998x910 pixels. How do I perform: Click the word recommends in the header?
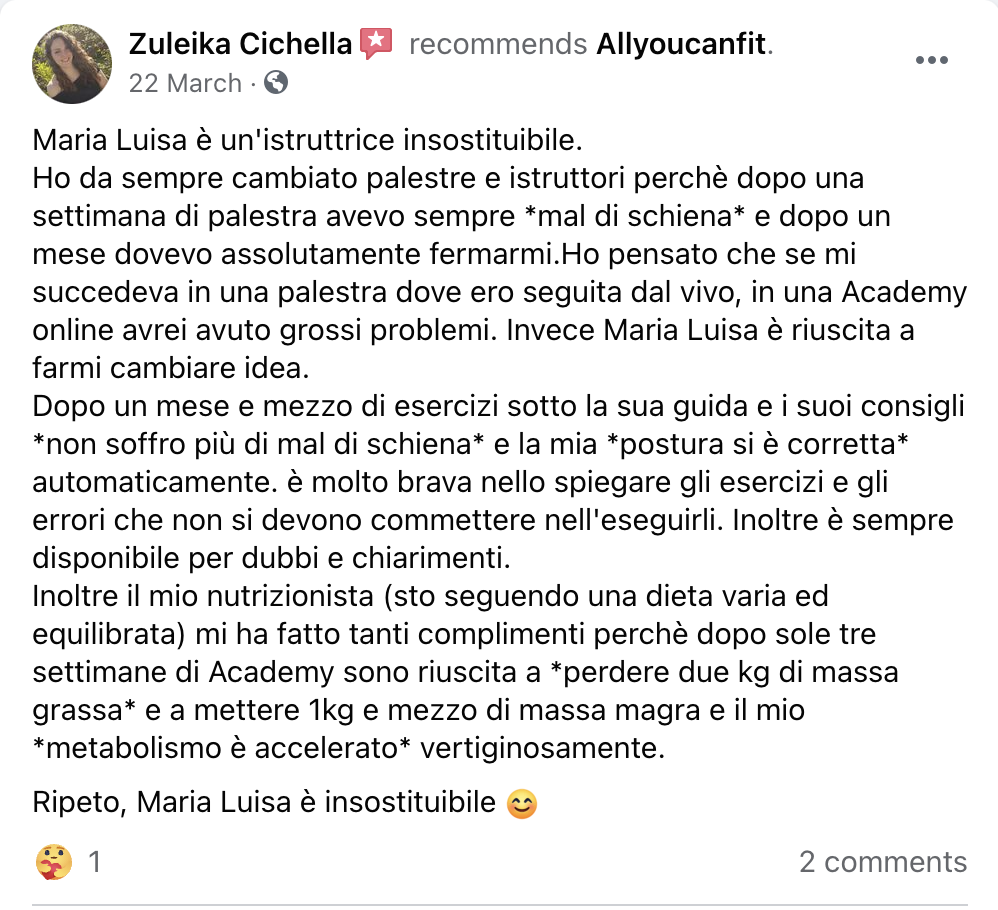[498, 44]
